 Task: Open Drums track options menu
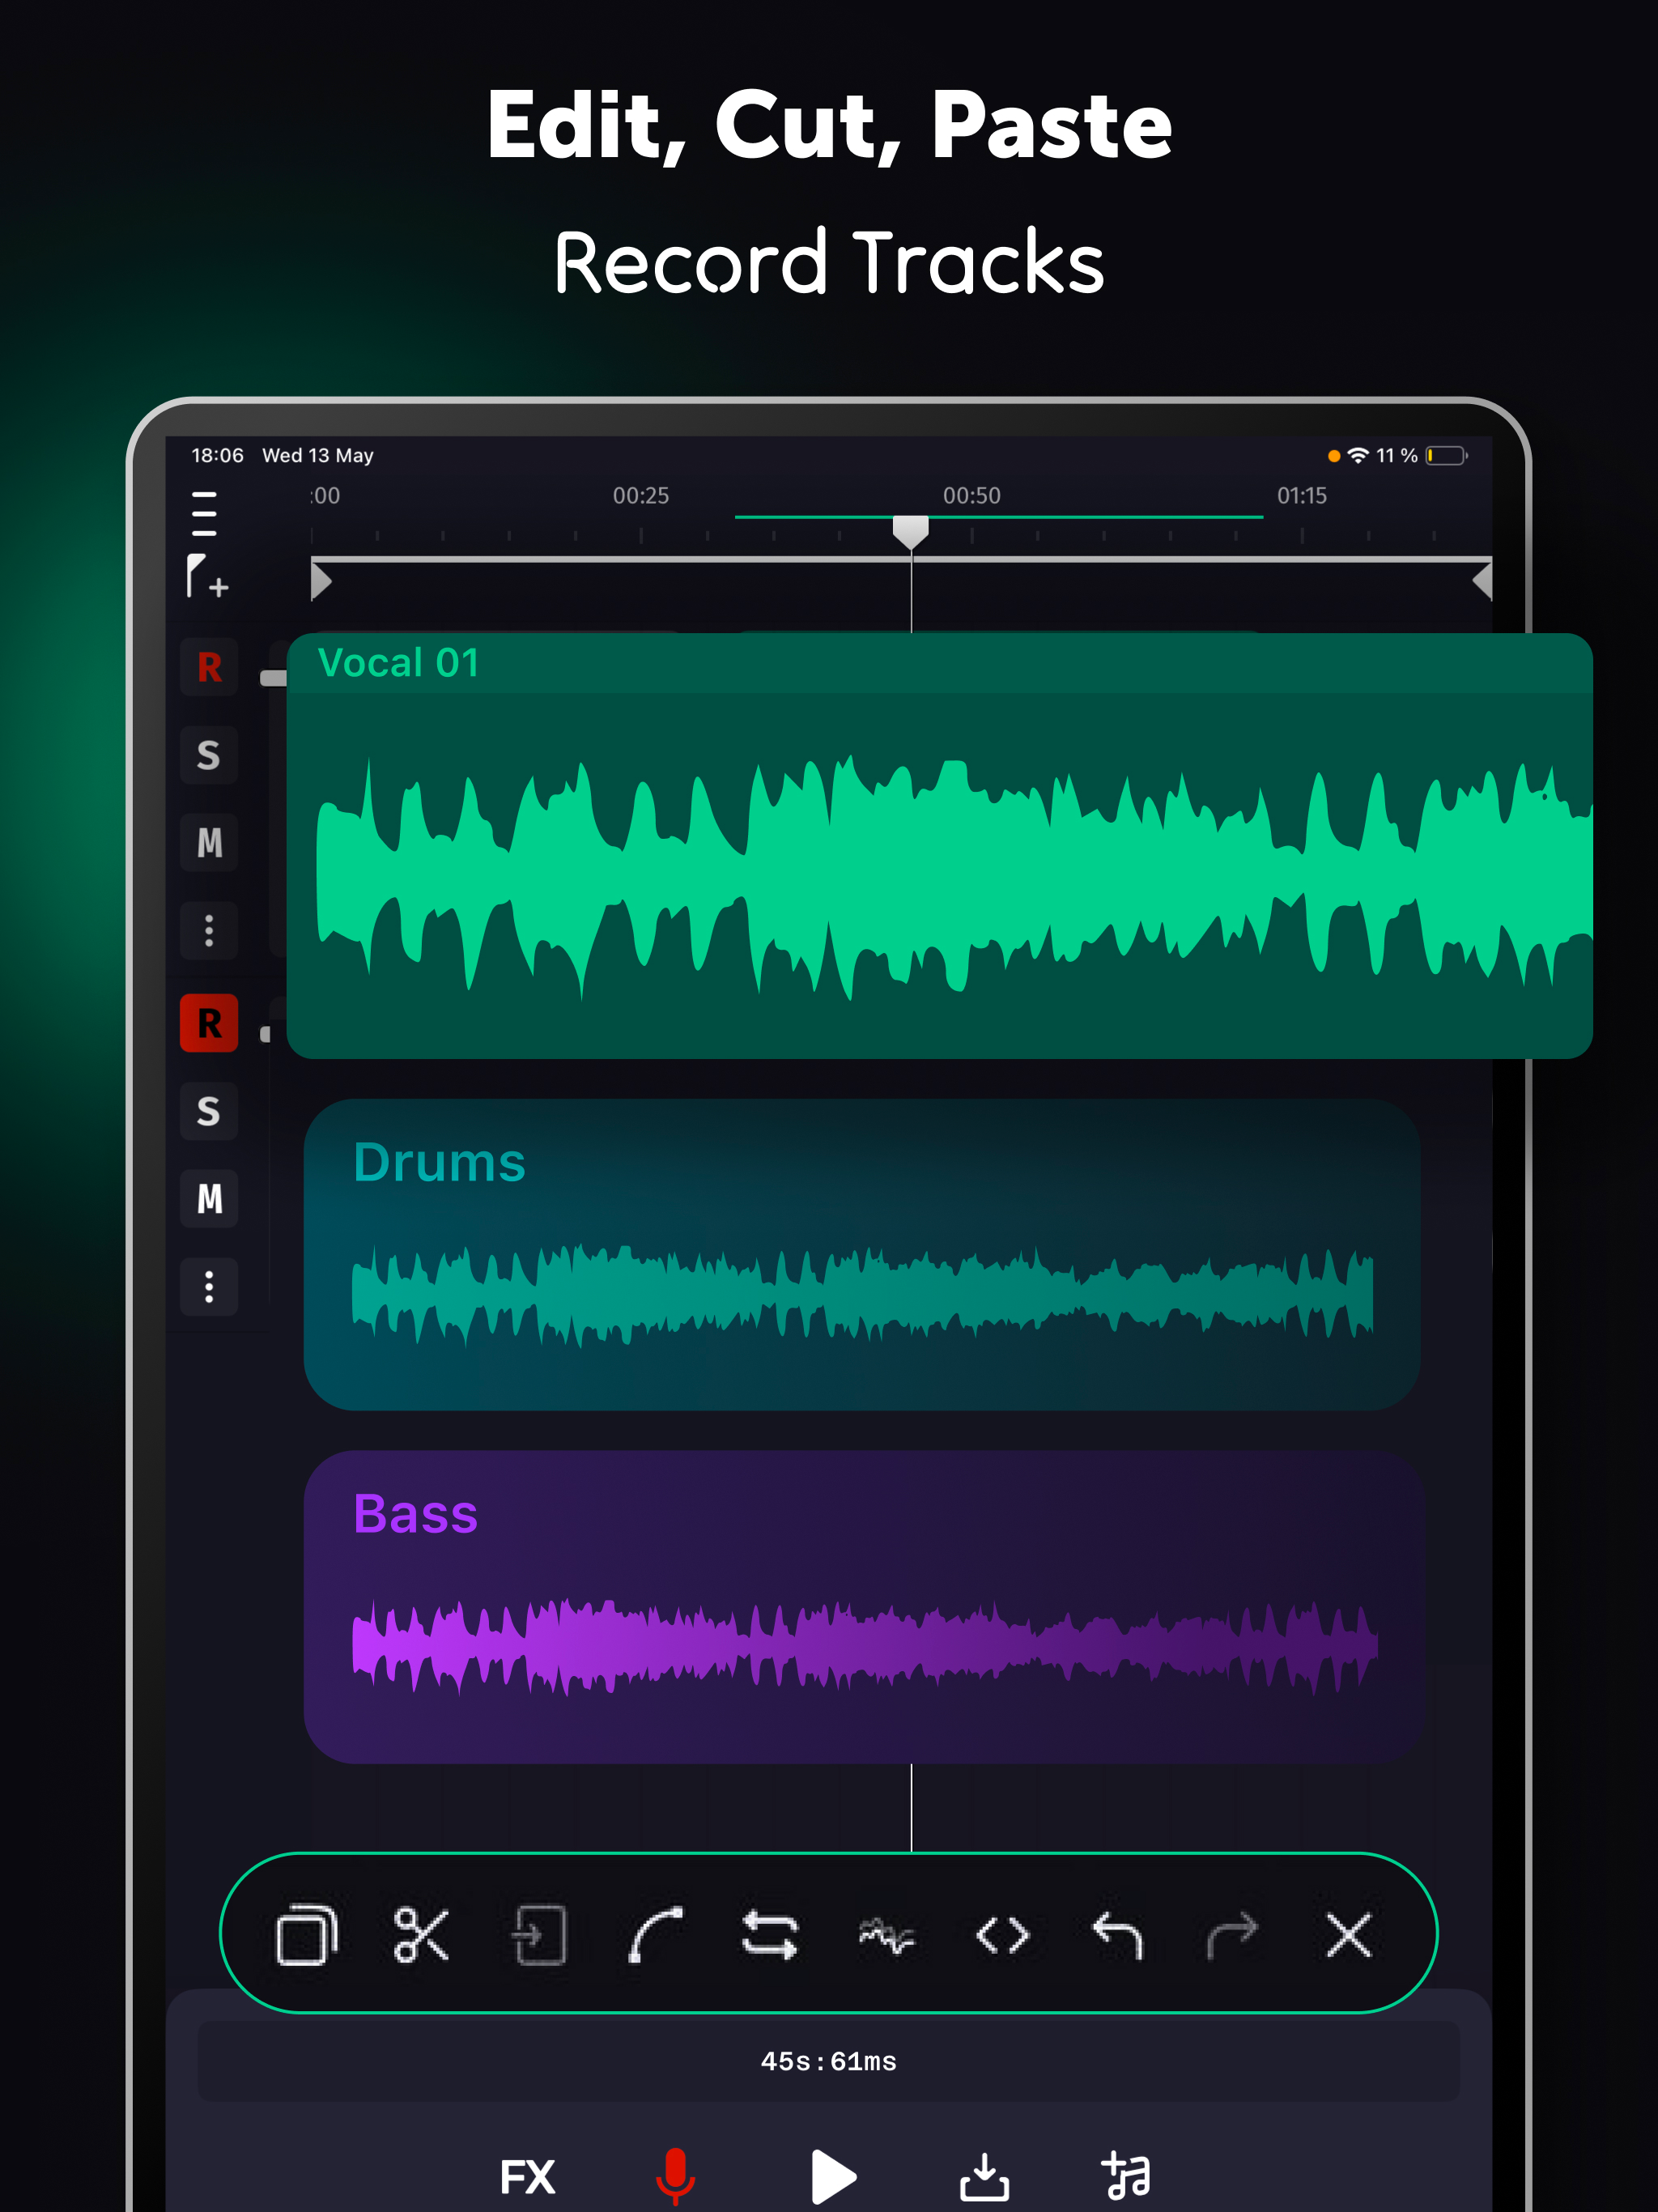[x=209, y=1287]
